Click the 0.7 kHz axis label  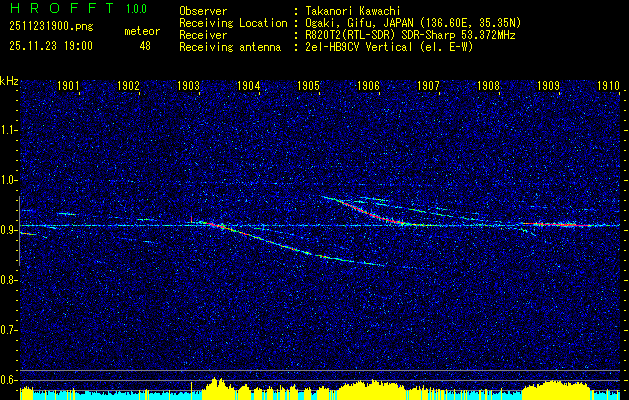(x=7, y=330)
